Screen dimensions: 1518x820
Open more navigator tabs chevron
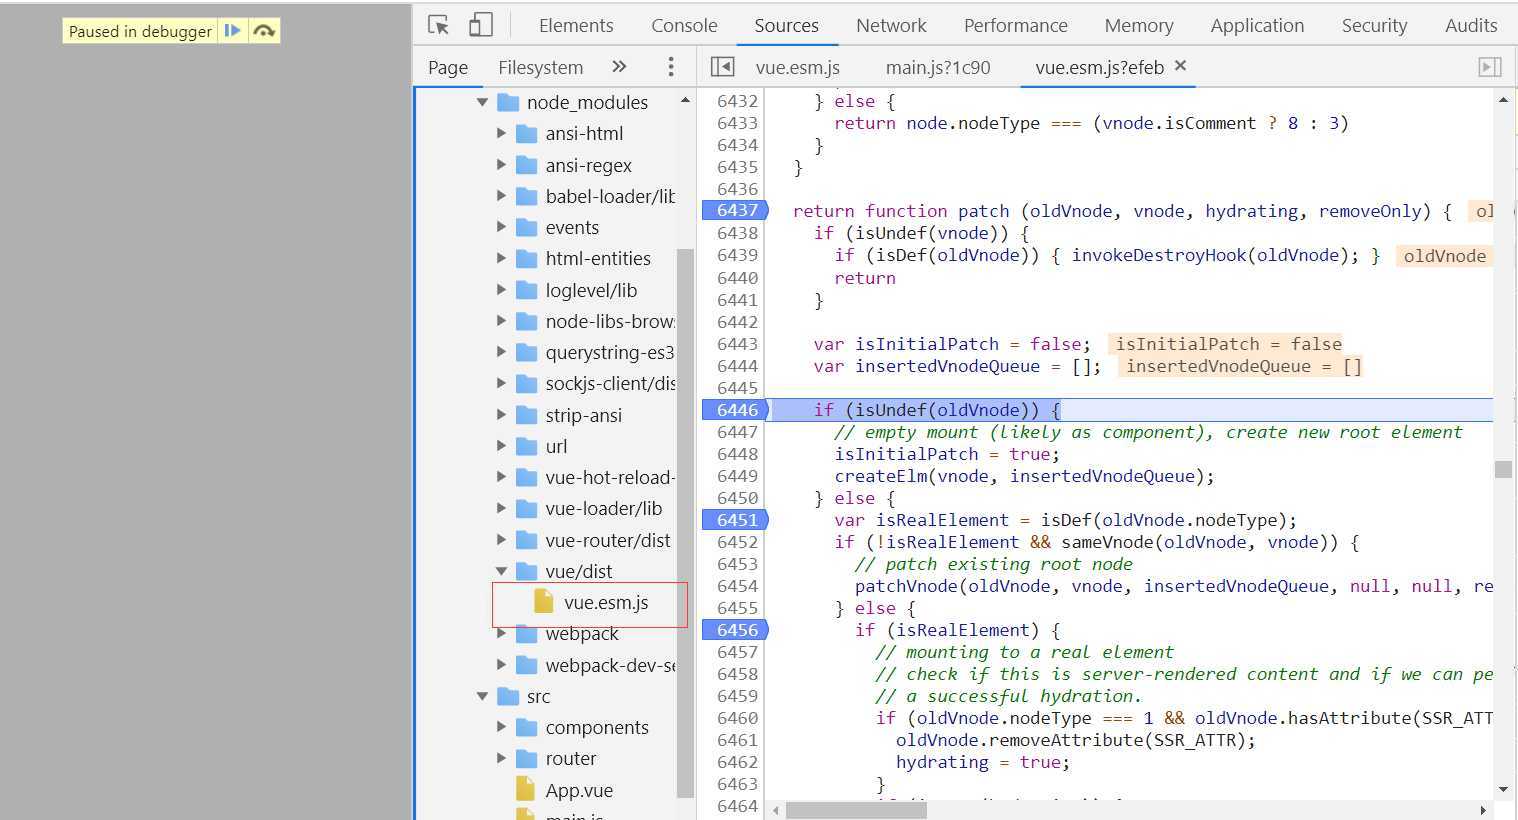coord(619,67)
